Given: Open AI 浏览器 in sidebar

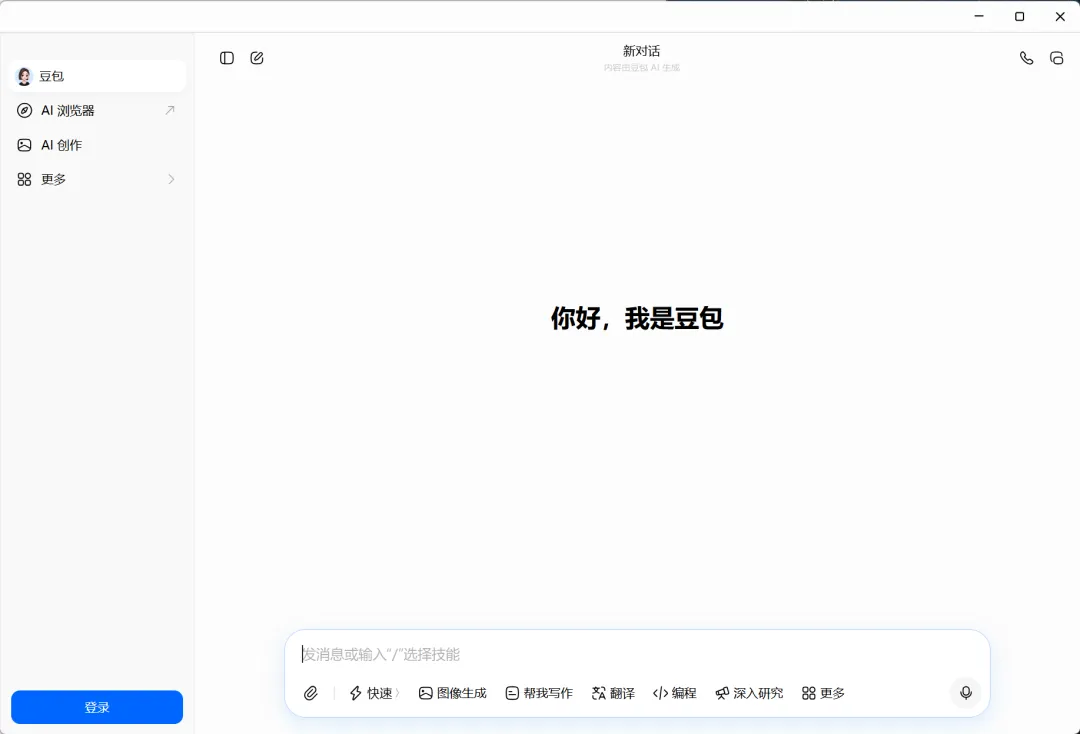Looking at the screenshot, I should pos(98,110).
